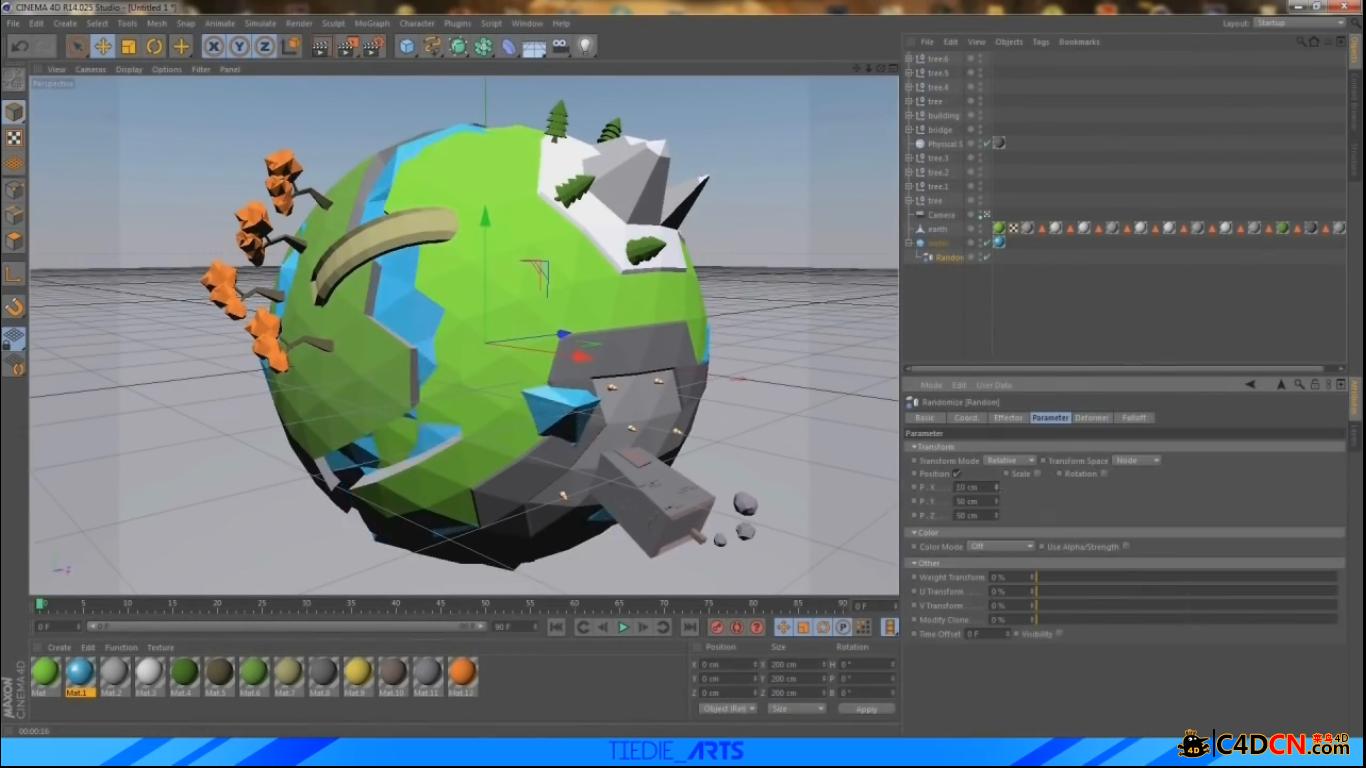Open the spline pen tool group
This screenshot has height=768, width=1366.
[433, 46]
